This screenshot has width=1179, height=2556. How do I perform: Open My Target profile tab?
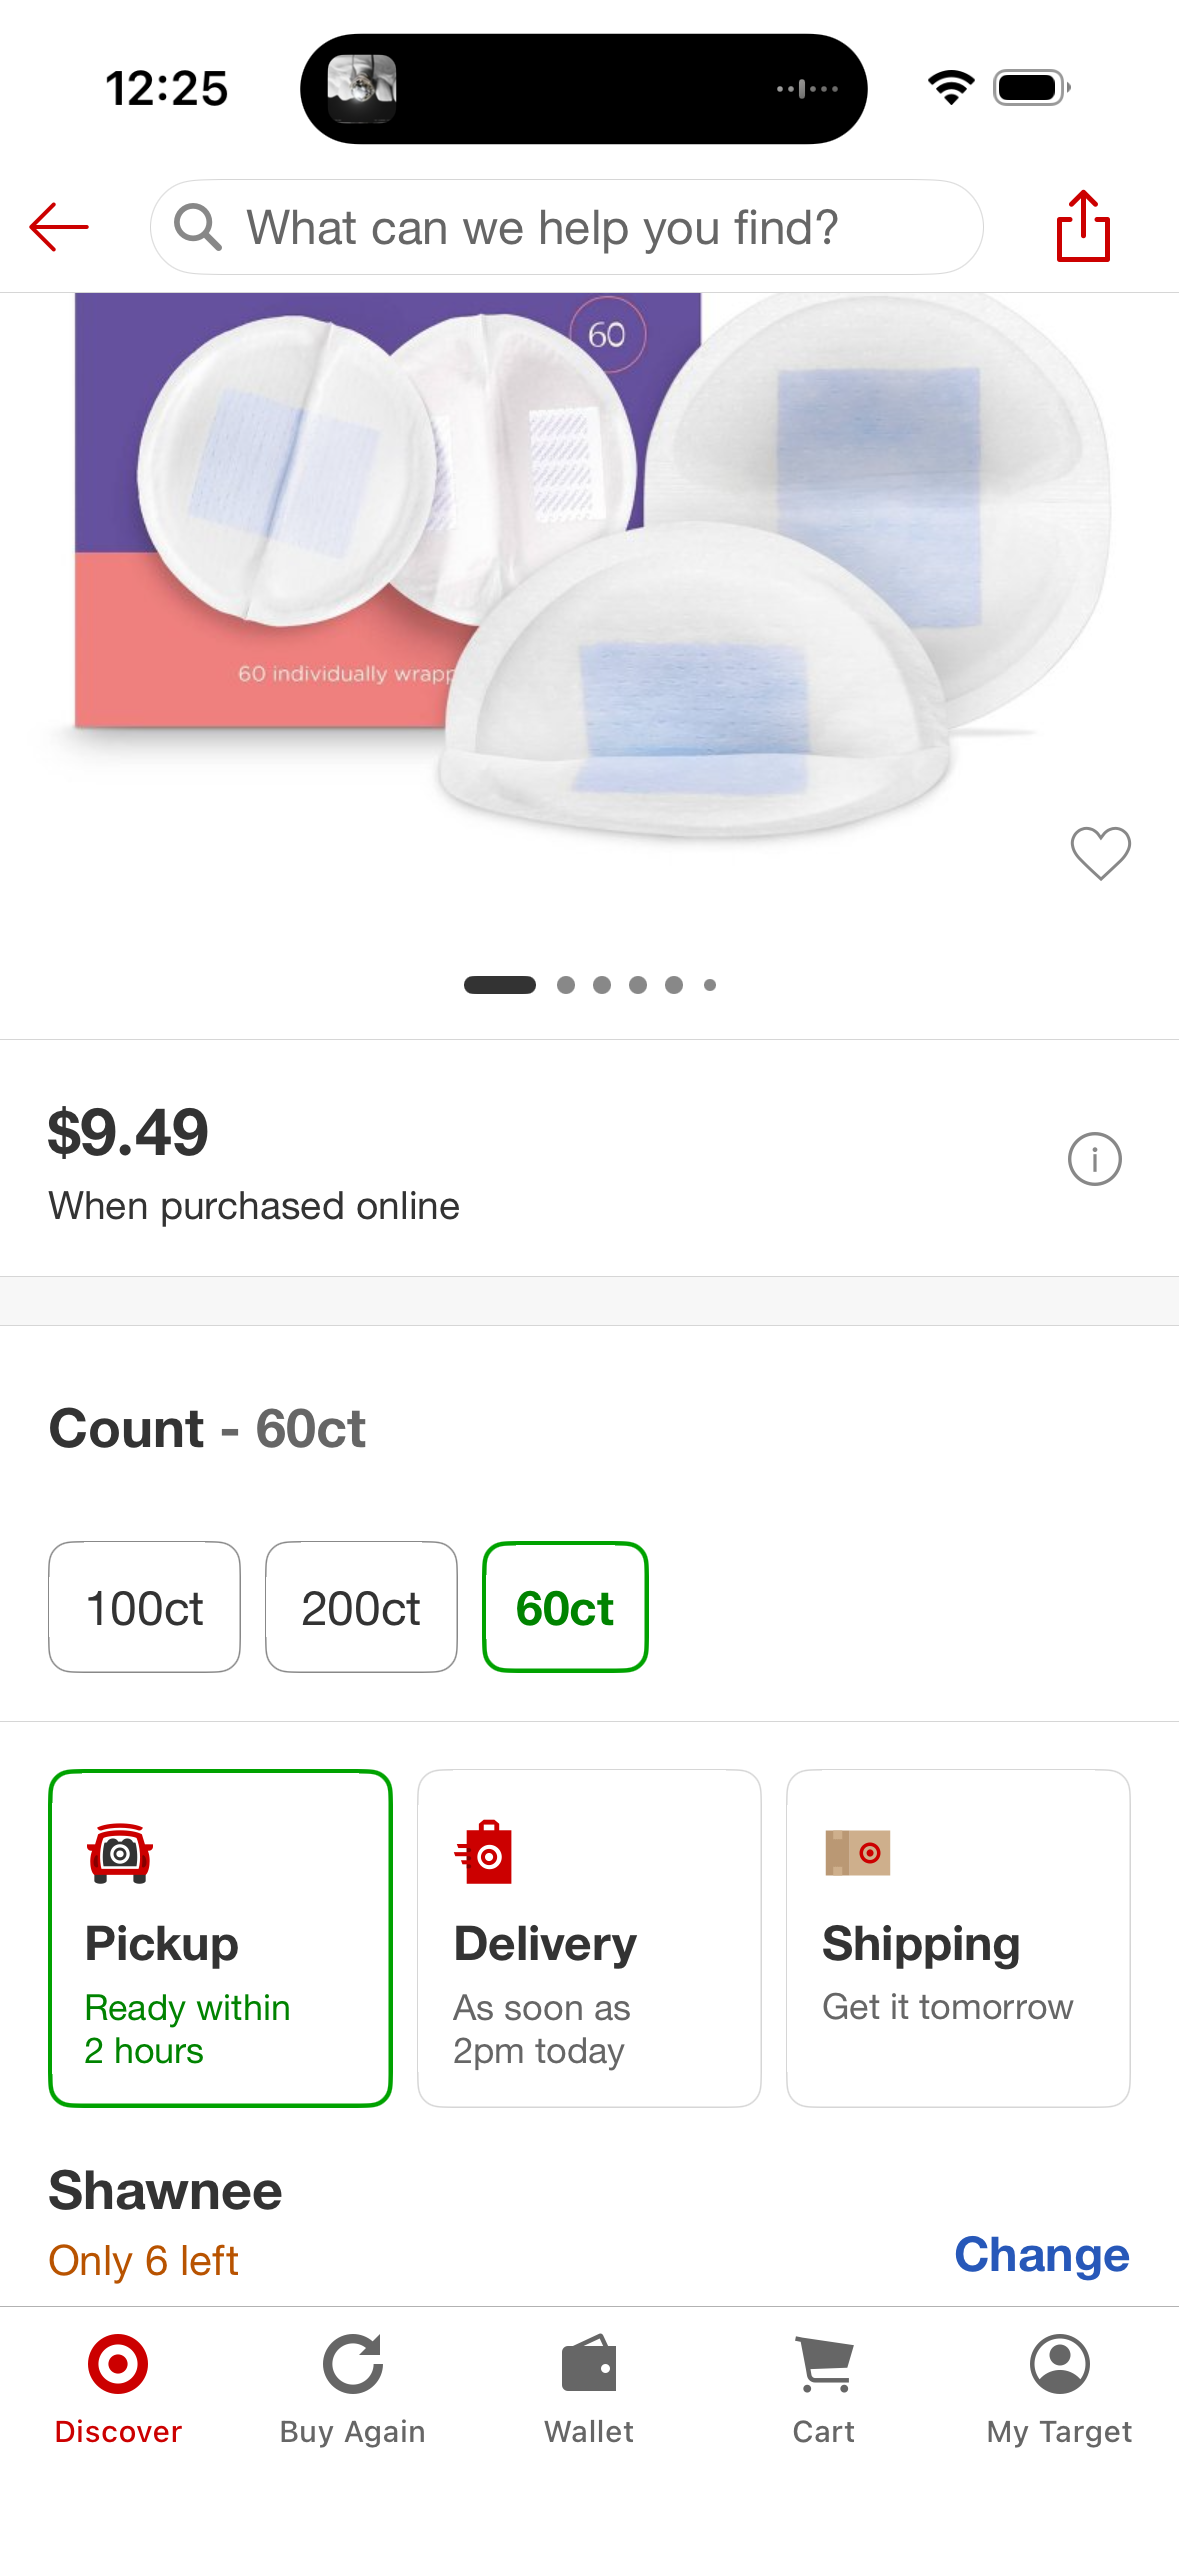click(1059, 2389)
